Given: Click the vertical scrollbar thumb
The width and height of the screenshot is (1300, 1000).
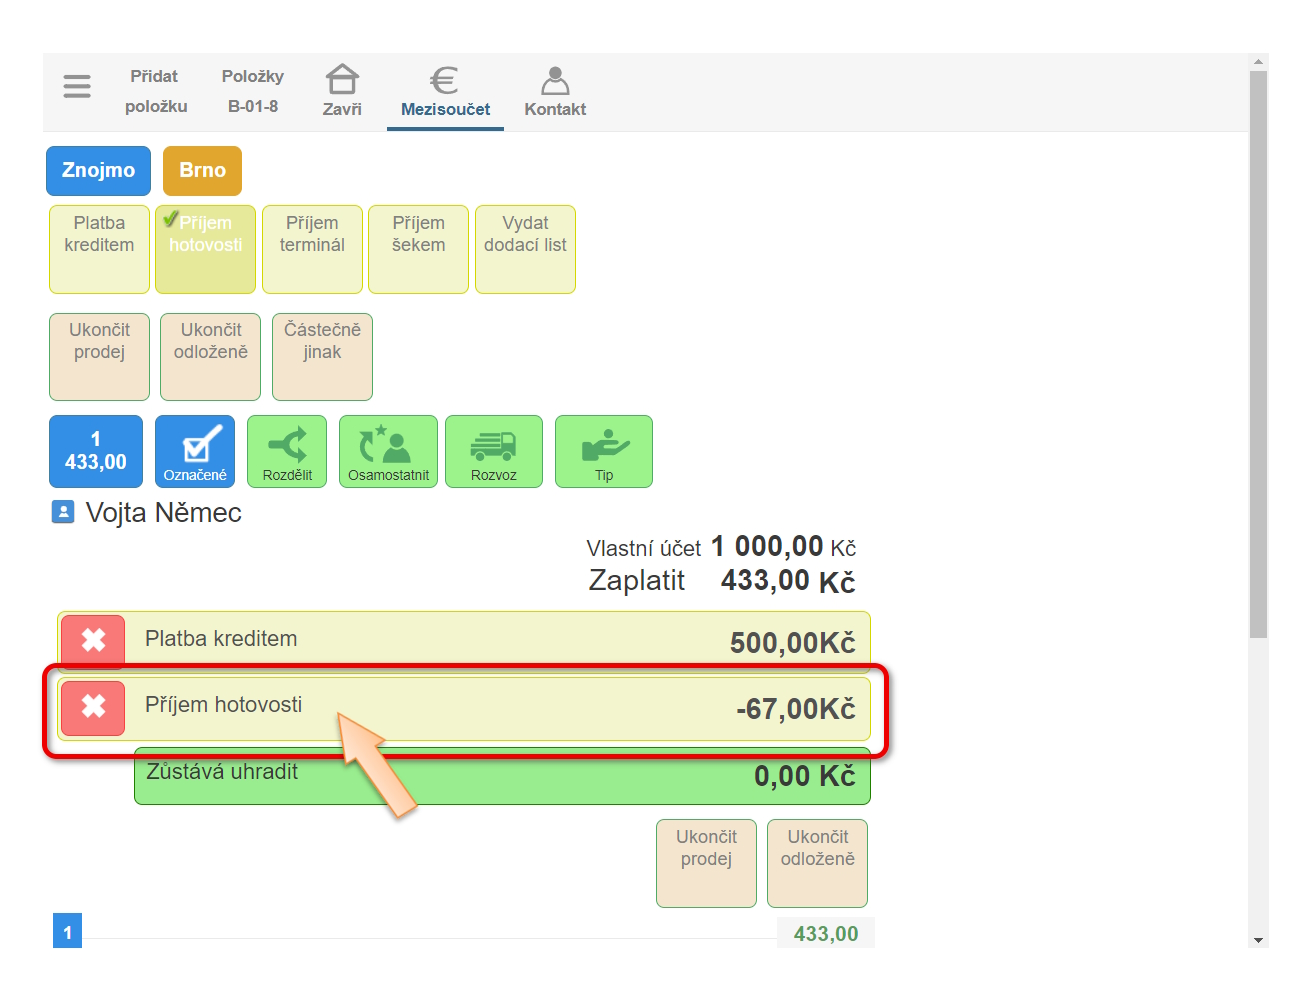Looking at the screenshot, I should click(x=1258, y=350).
